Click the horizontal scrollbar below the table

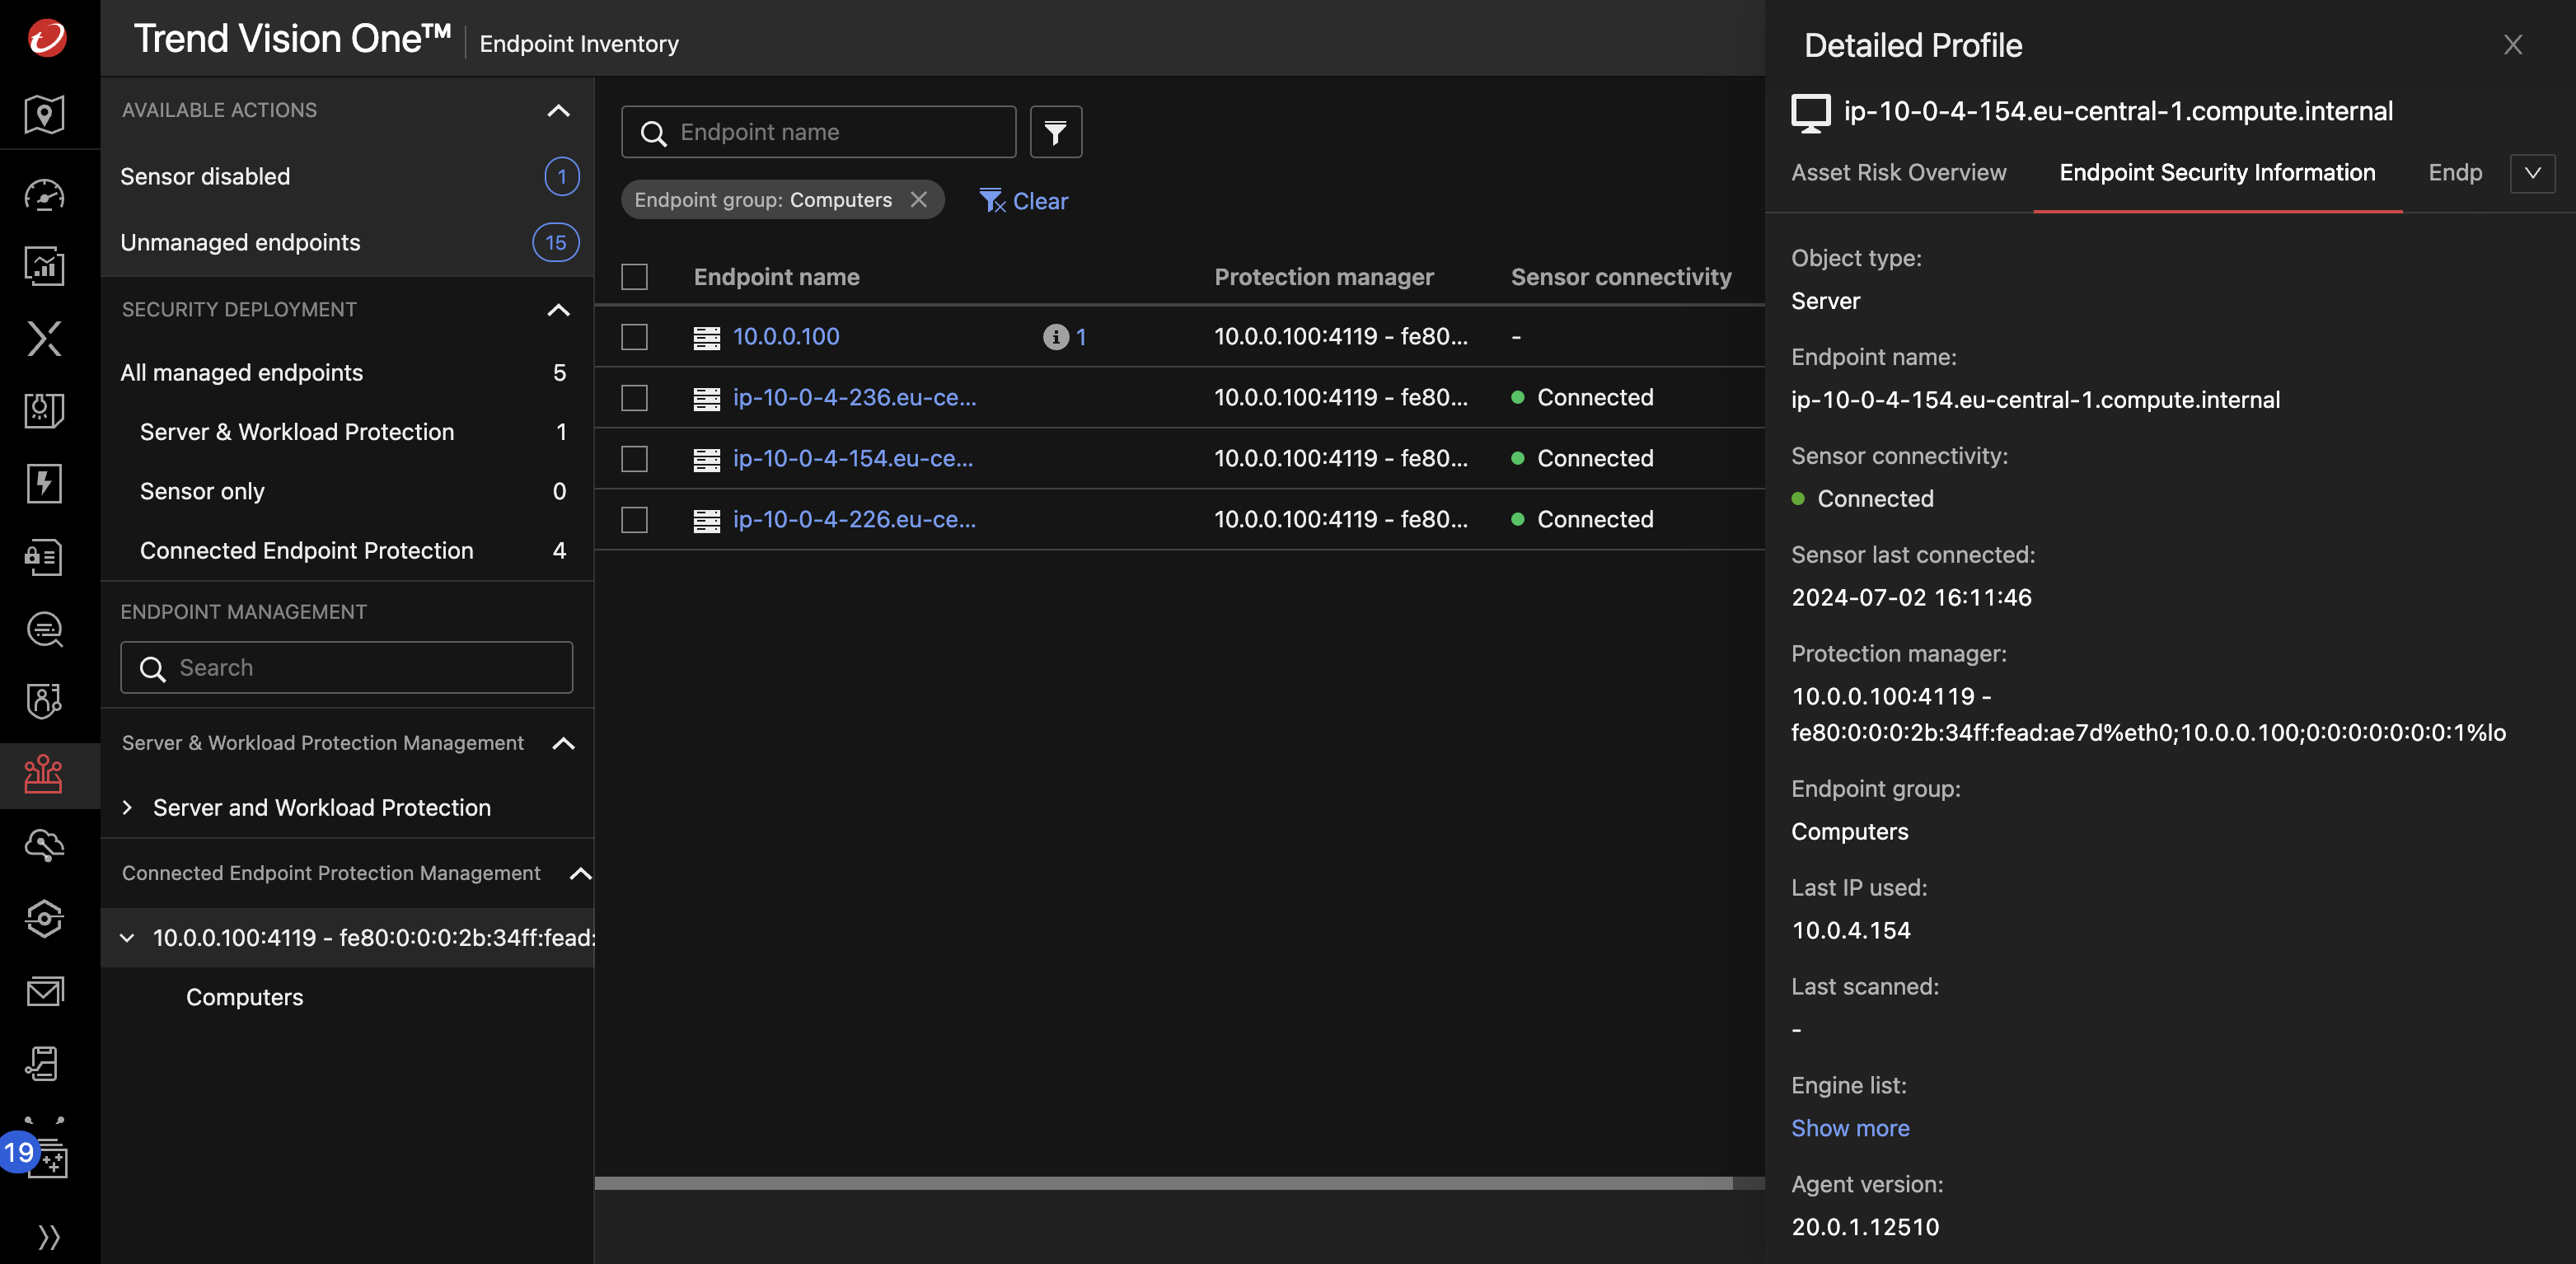pyautogui.click(x=1163, y=1183)
